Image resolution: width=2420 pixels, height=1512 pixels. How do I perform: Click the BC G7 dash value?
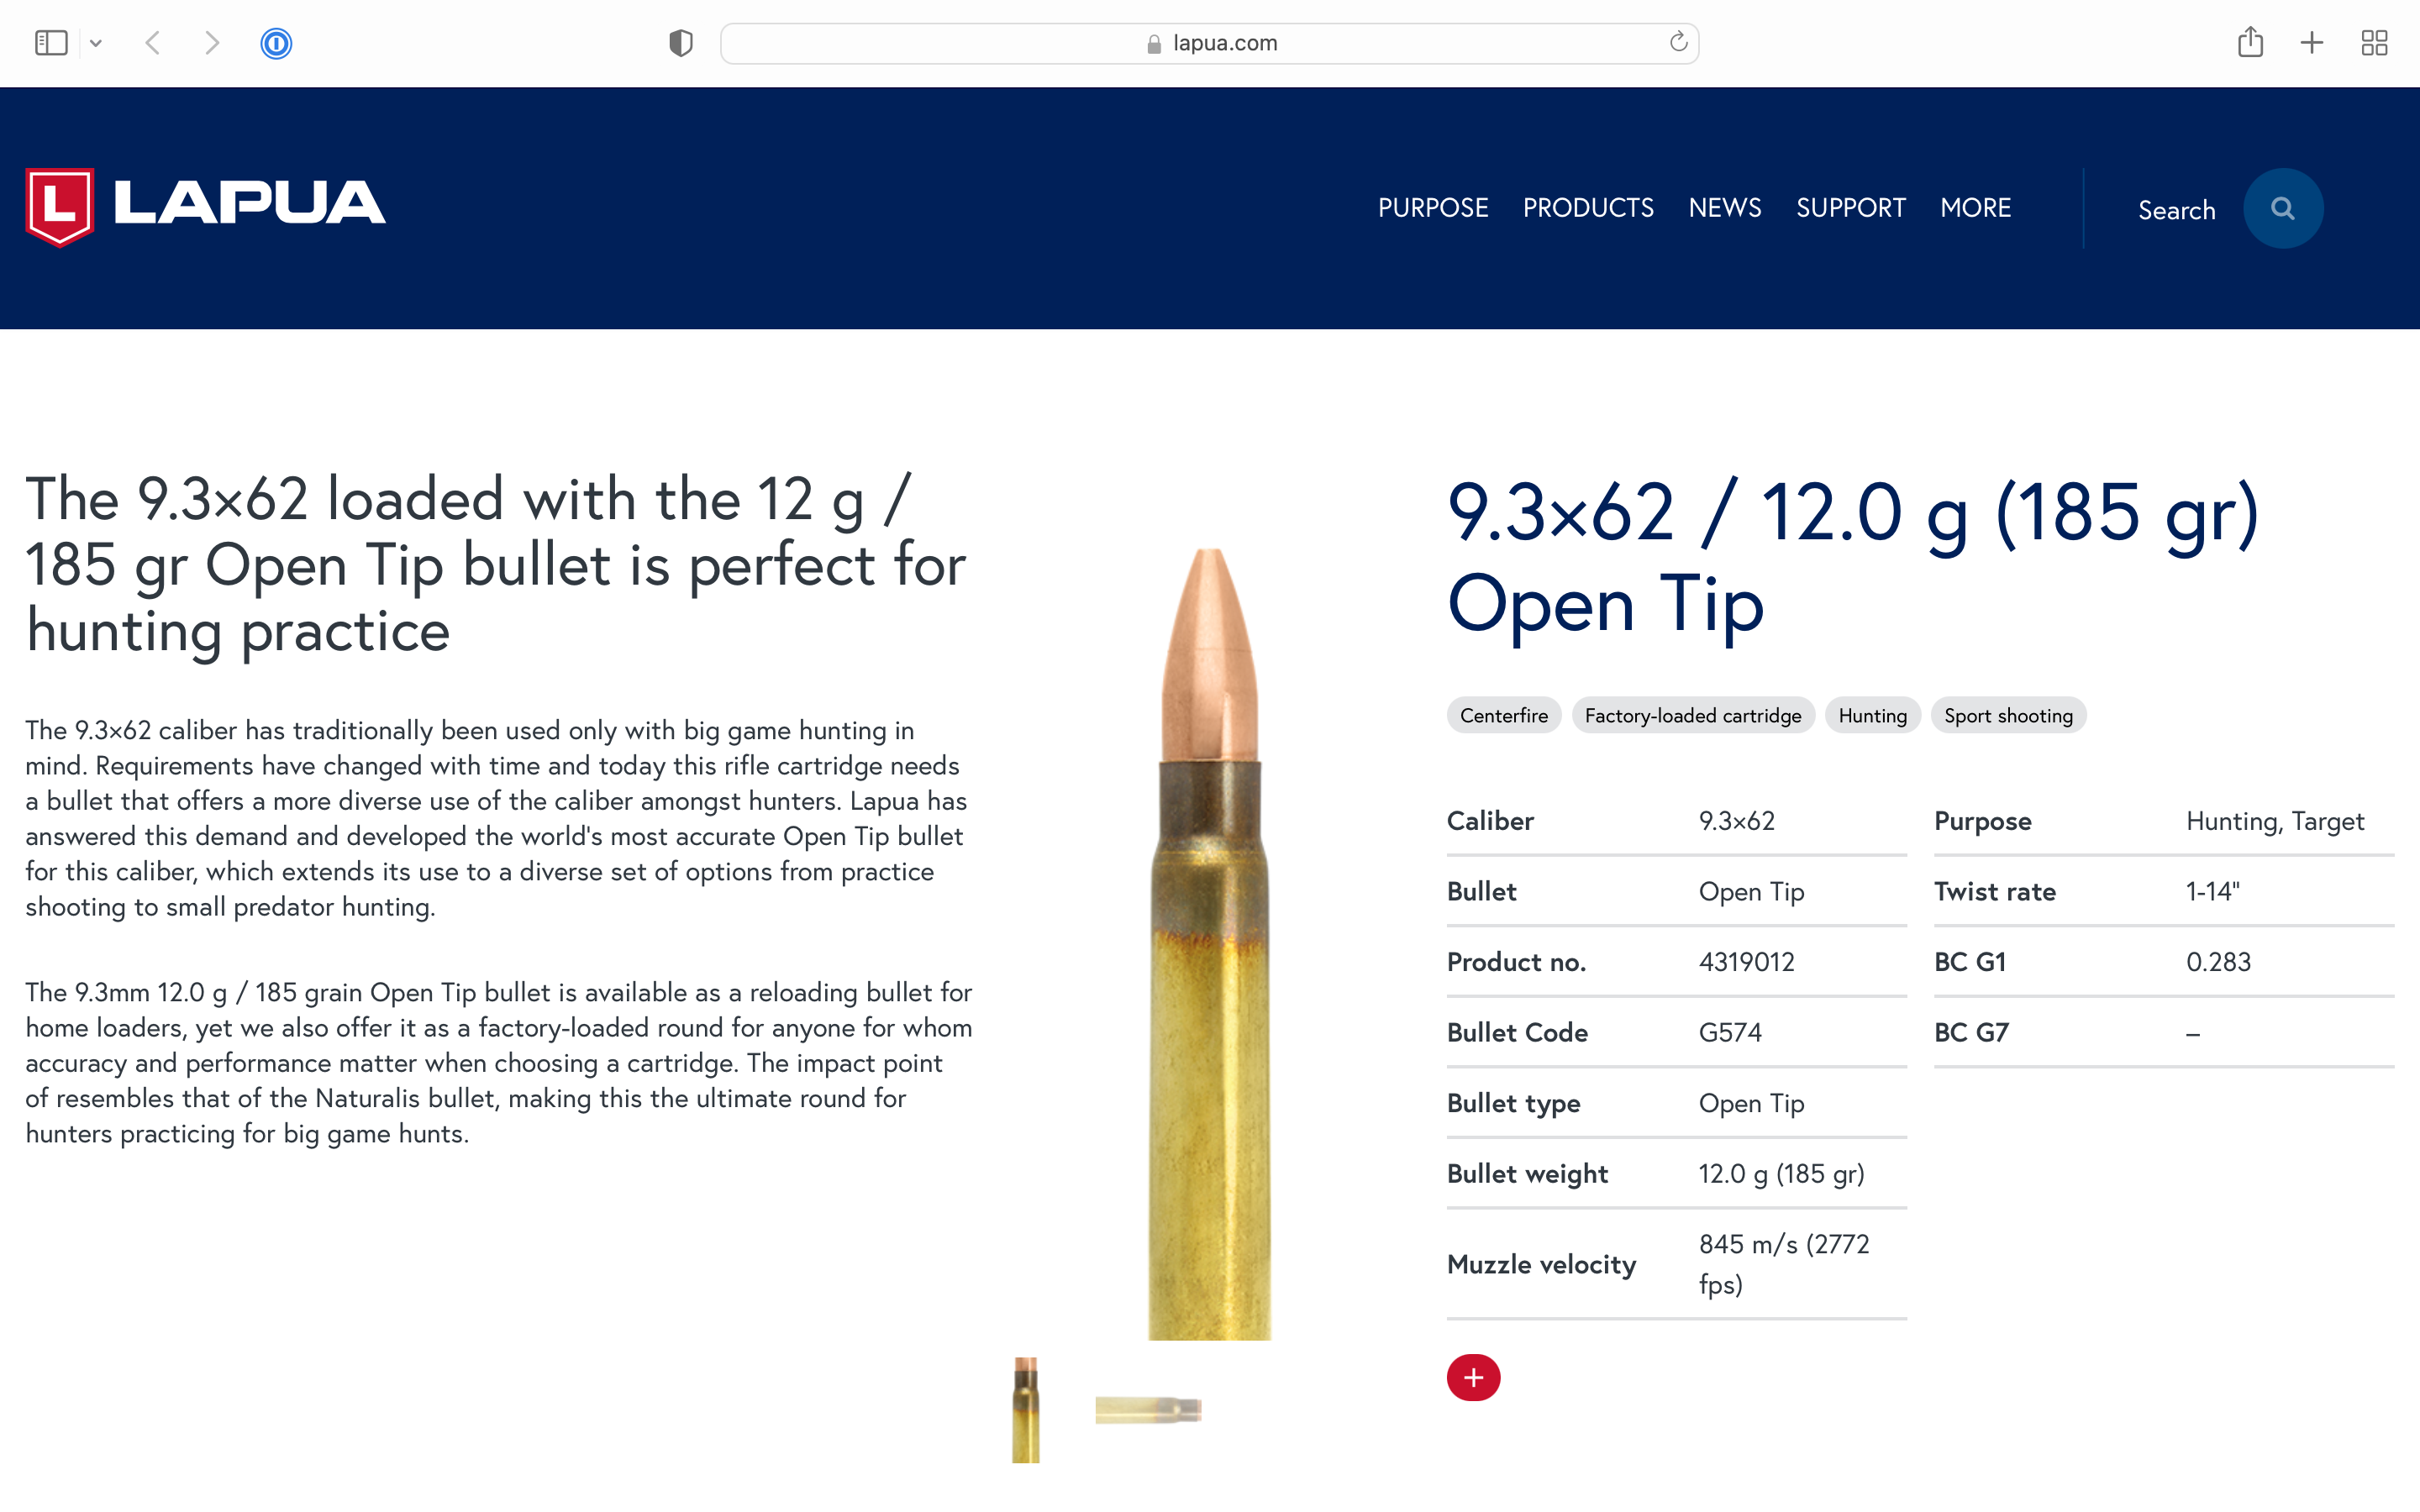click(2192, 1033)
